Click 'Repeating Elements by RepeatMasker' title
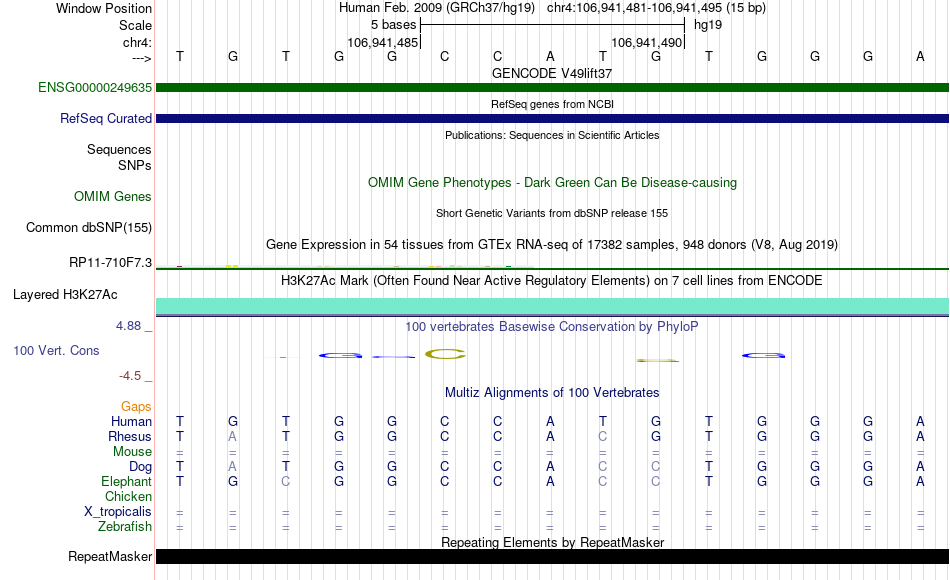950x580 pixels. tap(552, 542)
